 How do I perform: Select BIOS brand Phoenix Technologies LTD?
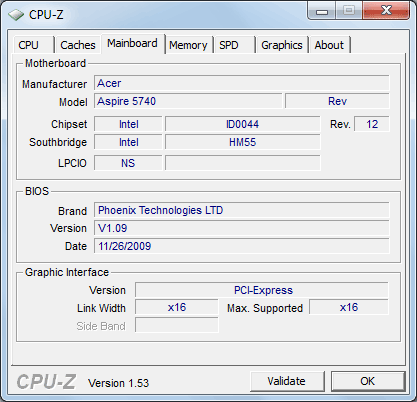[x=242, y=210]
